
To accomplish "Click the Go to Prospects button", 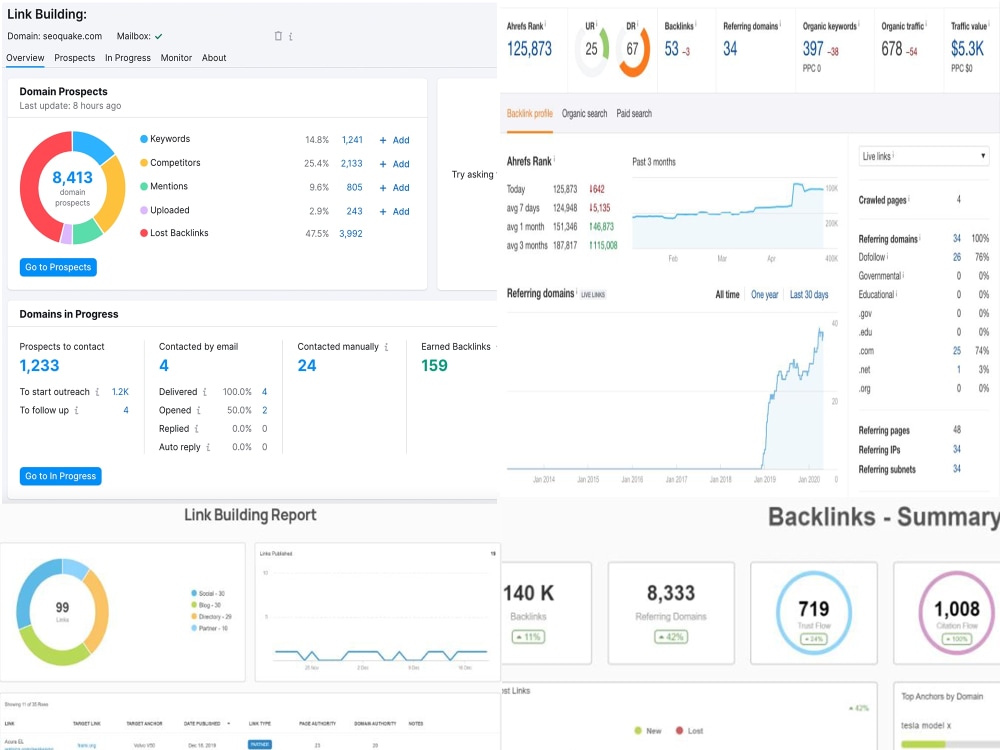I will (58, 267).
